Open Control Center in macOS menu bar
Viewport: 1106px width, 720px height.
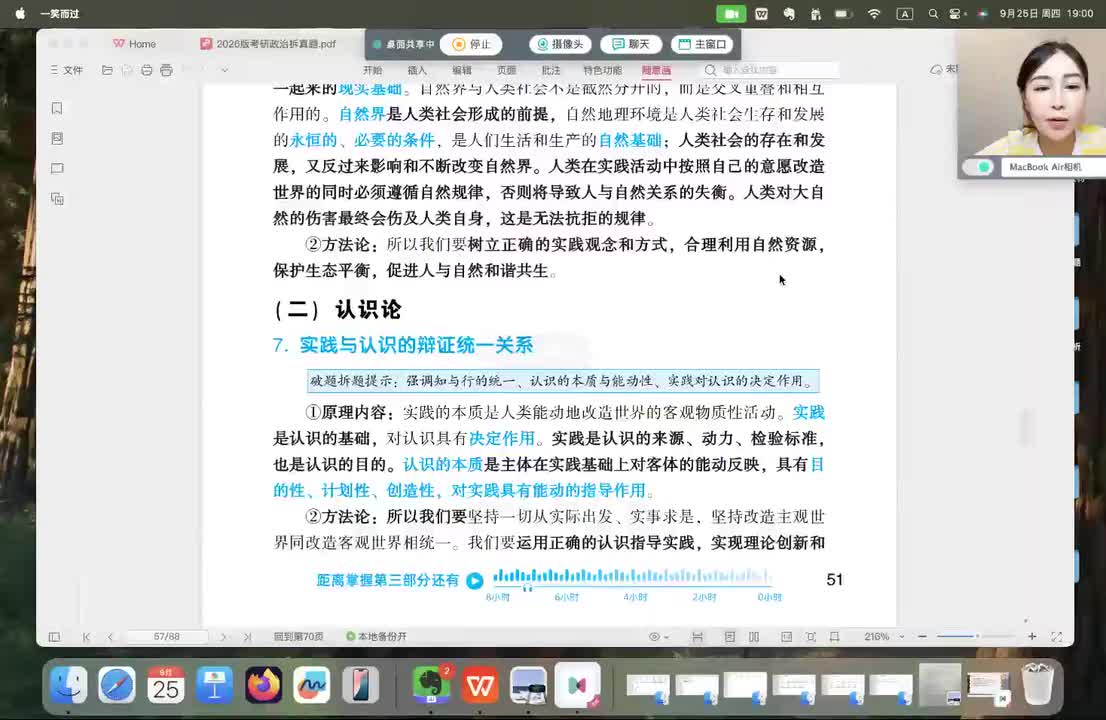click(956, 13)
